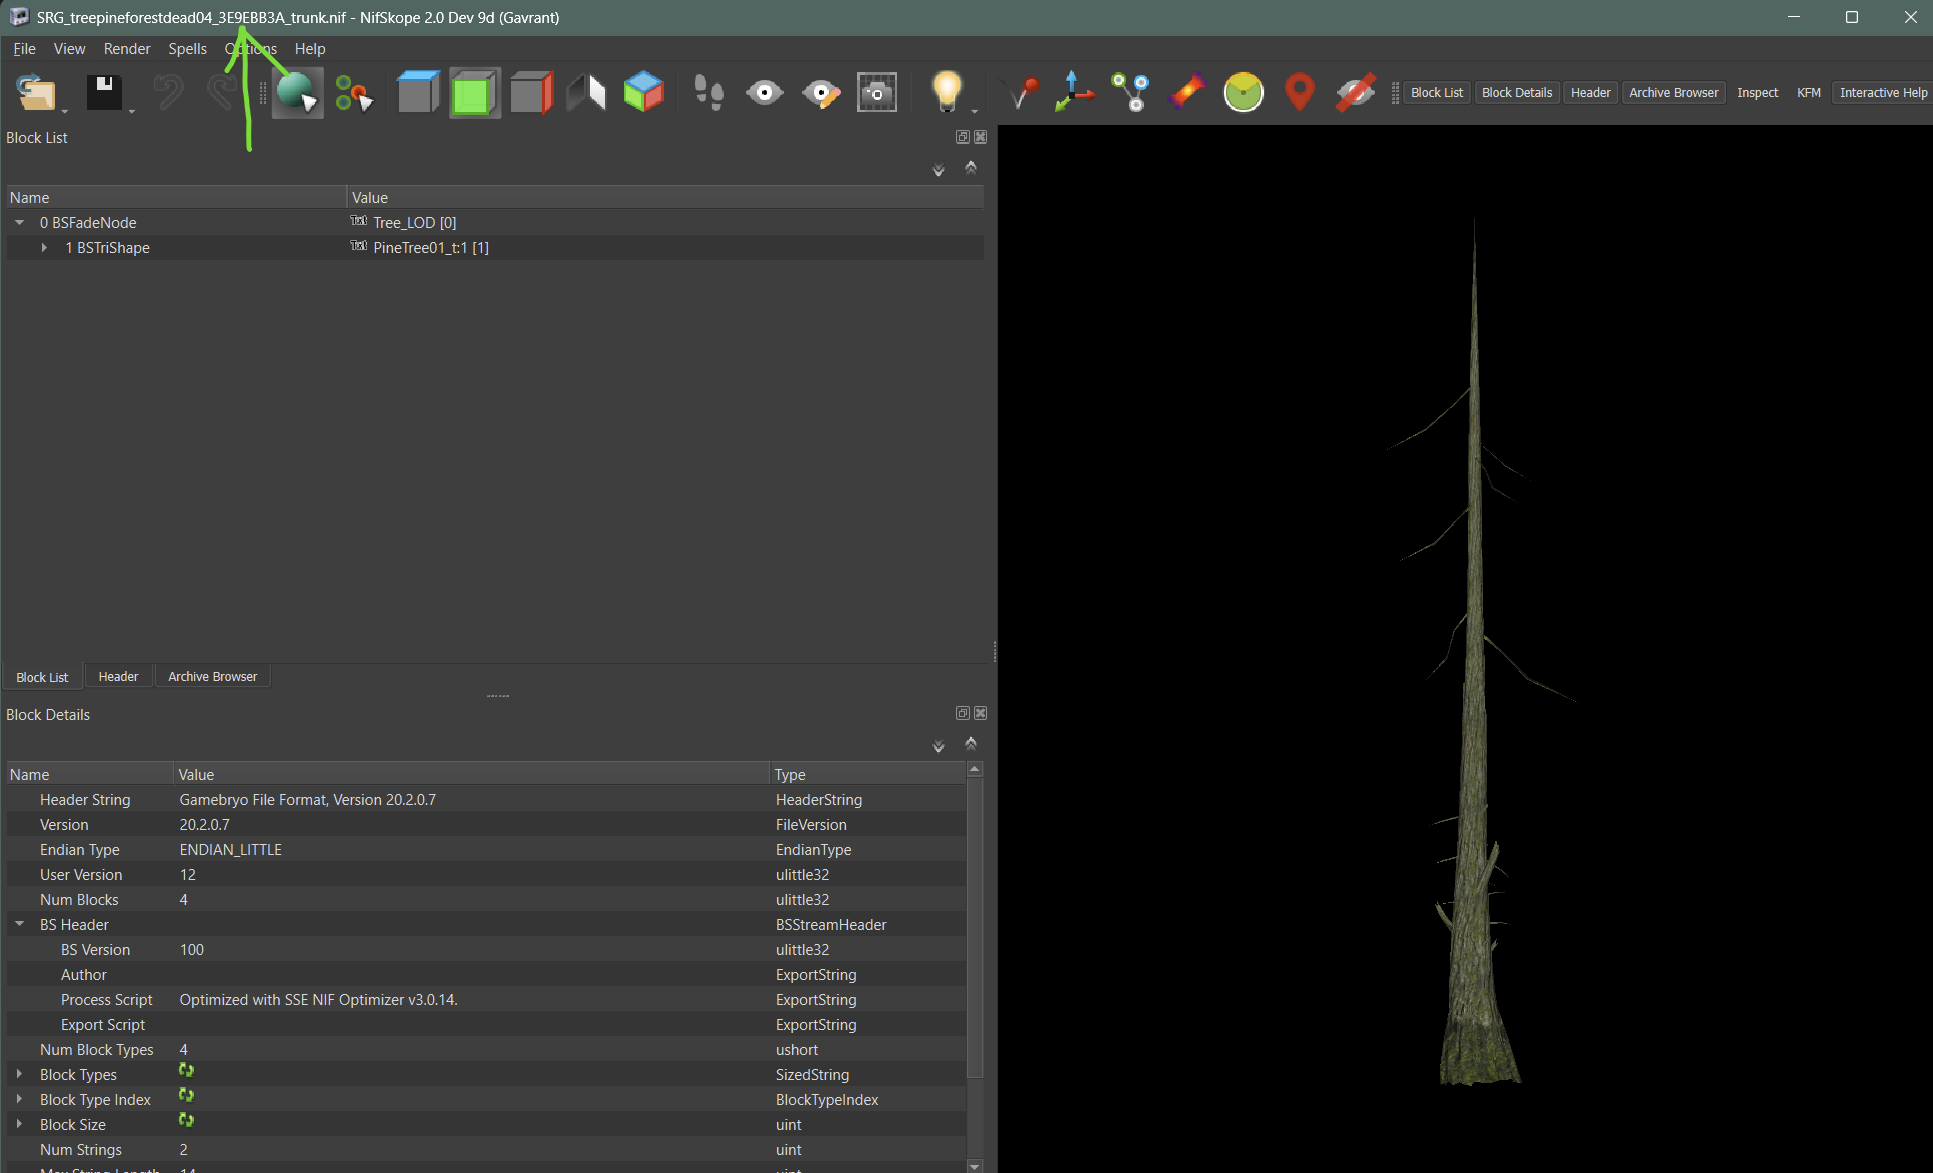
Task: Click the draw axes arrows icon
Action: tap(1074, 93)
